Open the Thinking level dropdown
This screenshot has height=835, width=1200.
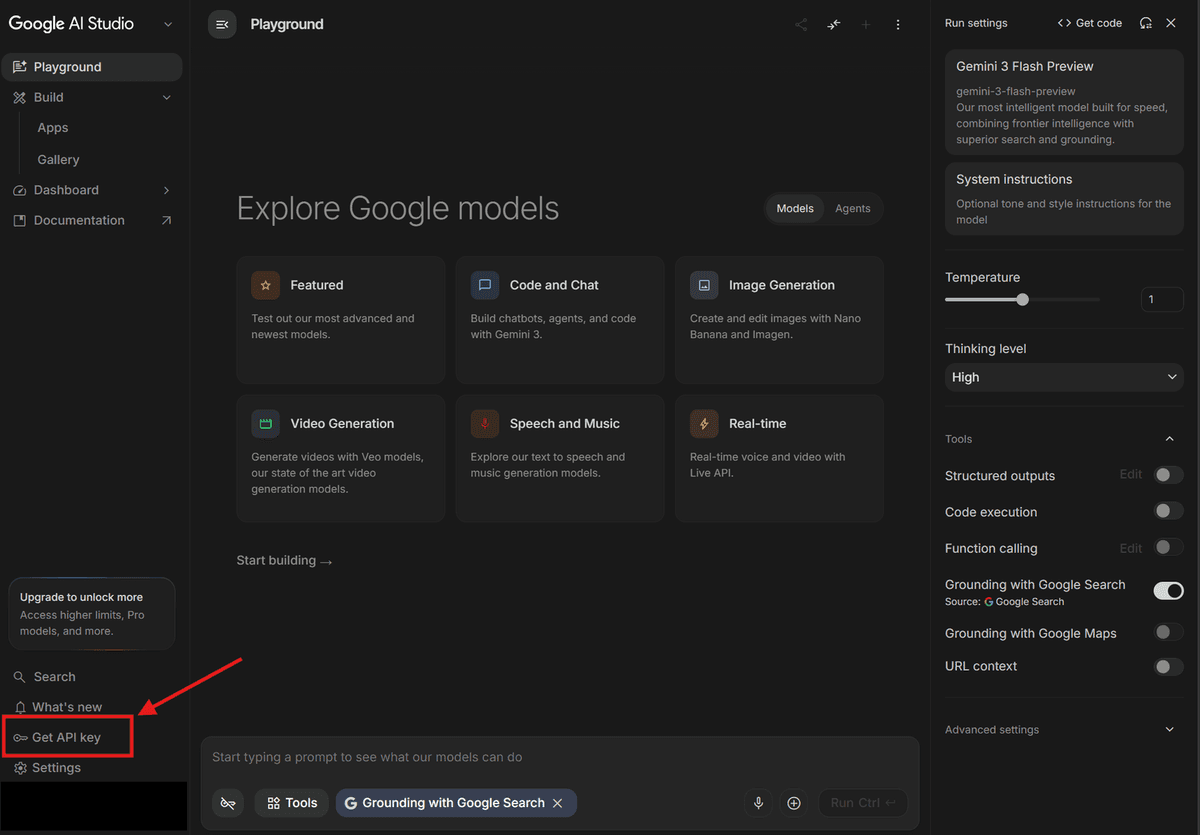(1063, 377)
